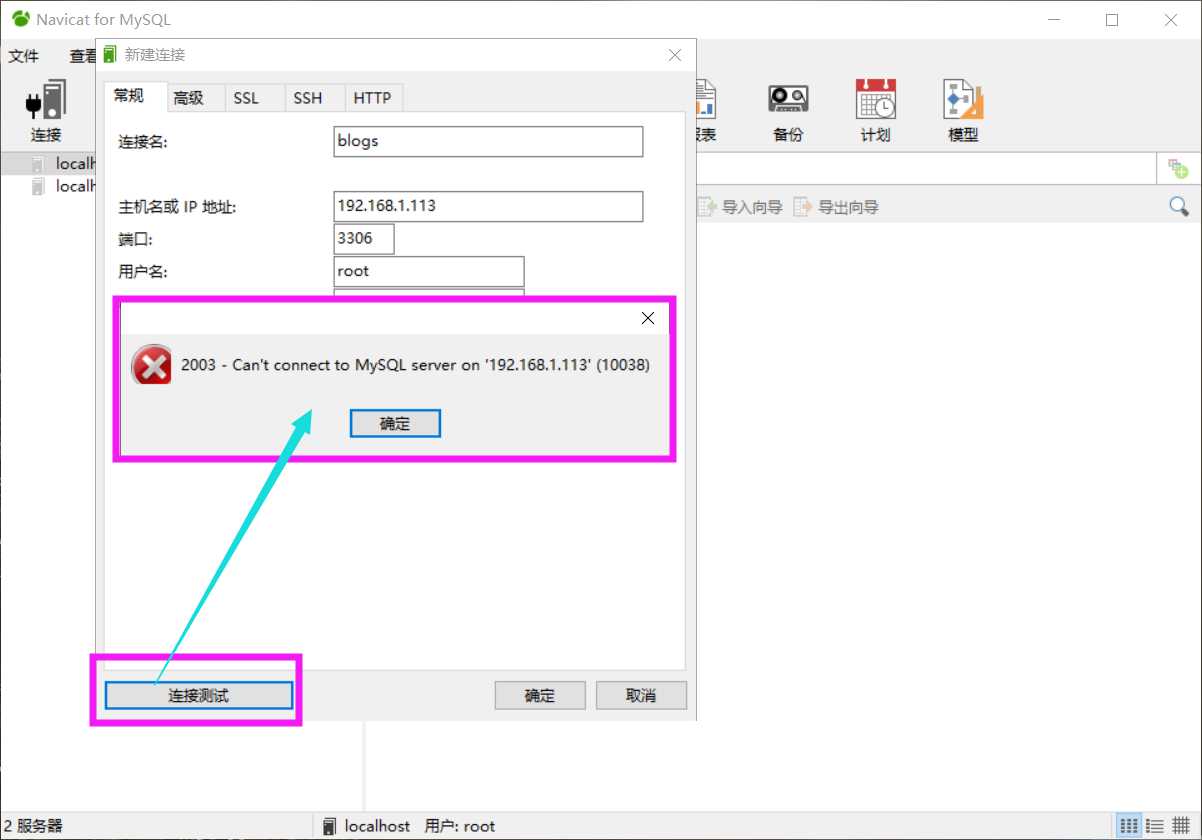Maximize the Navicat main window
The image size is (1202, 840).
(1112, 19)
